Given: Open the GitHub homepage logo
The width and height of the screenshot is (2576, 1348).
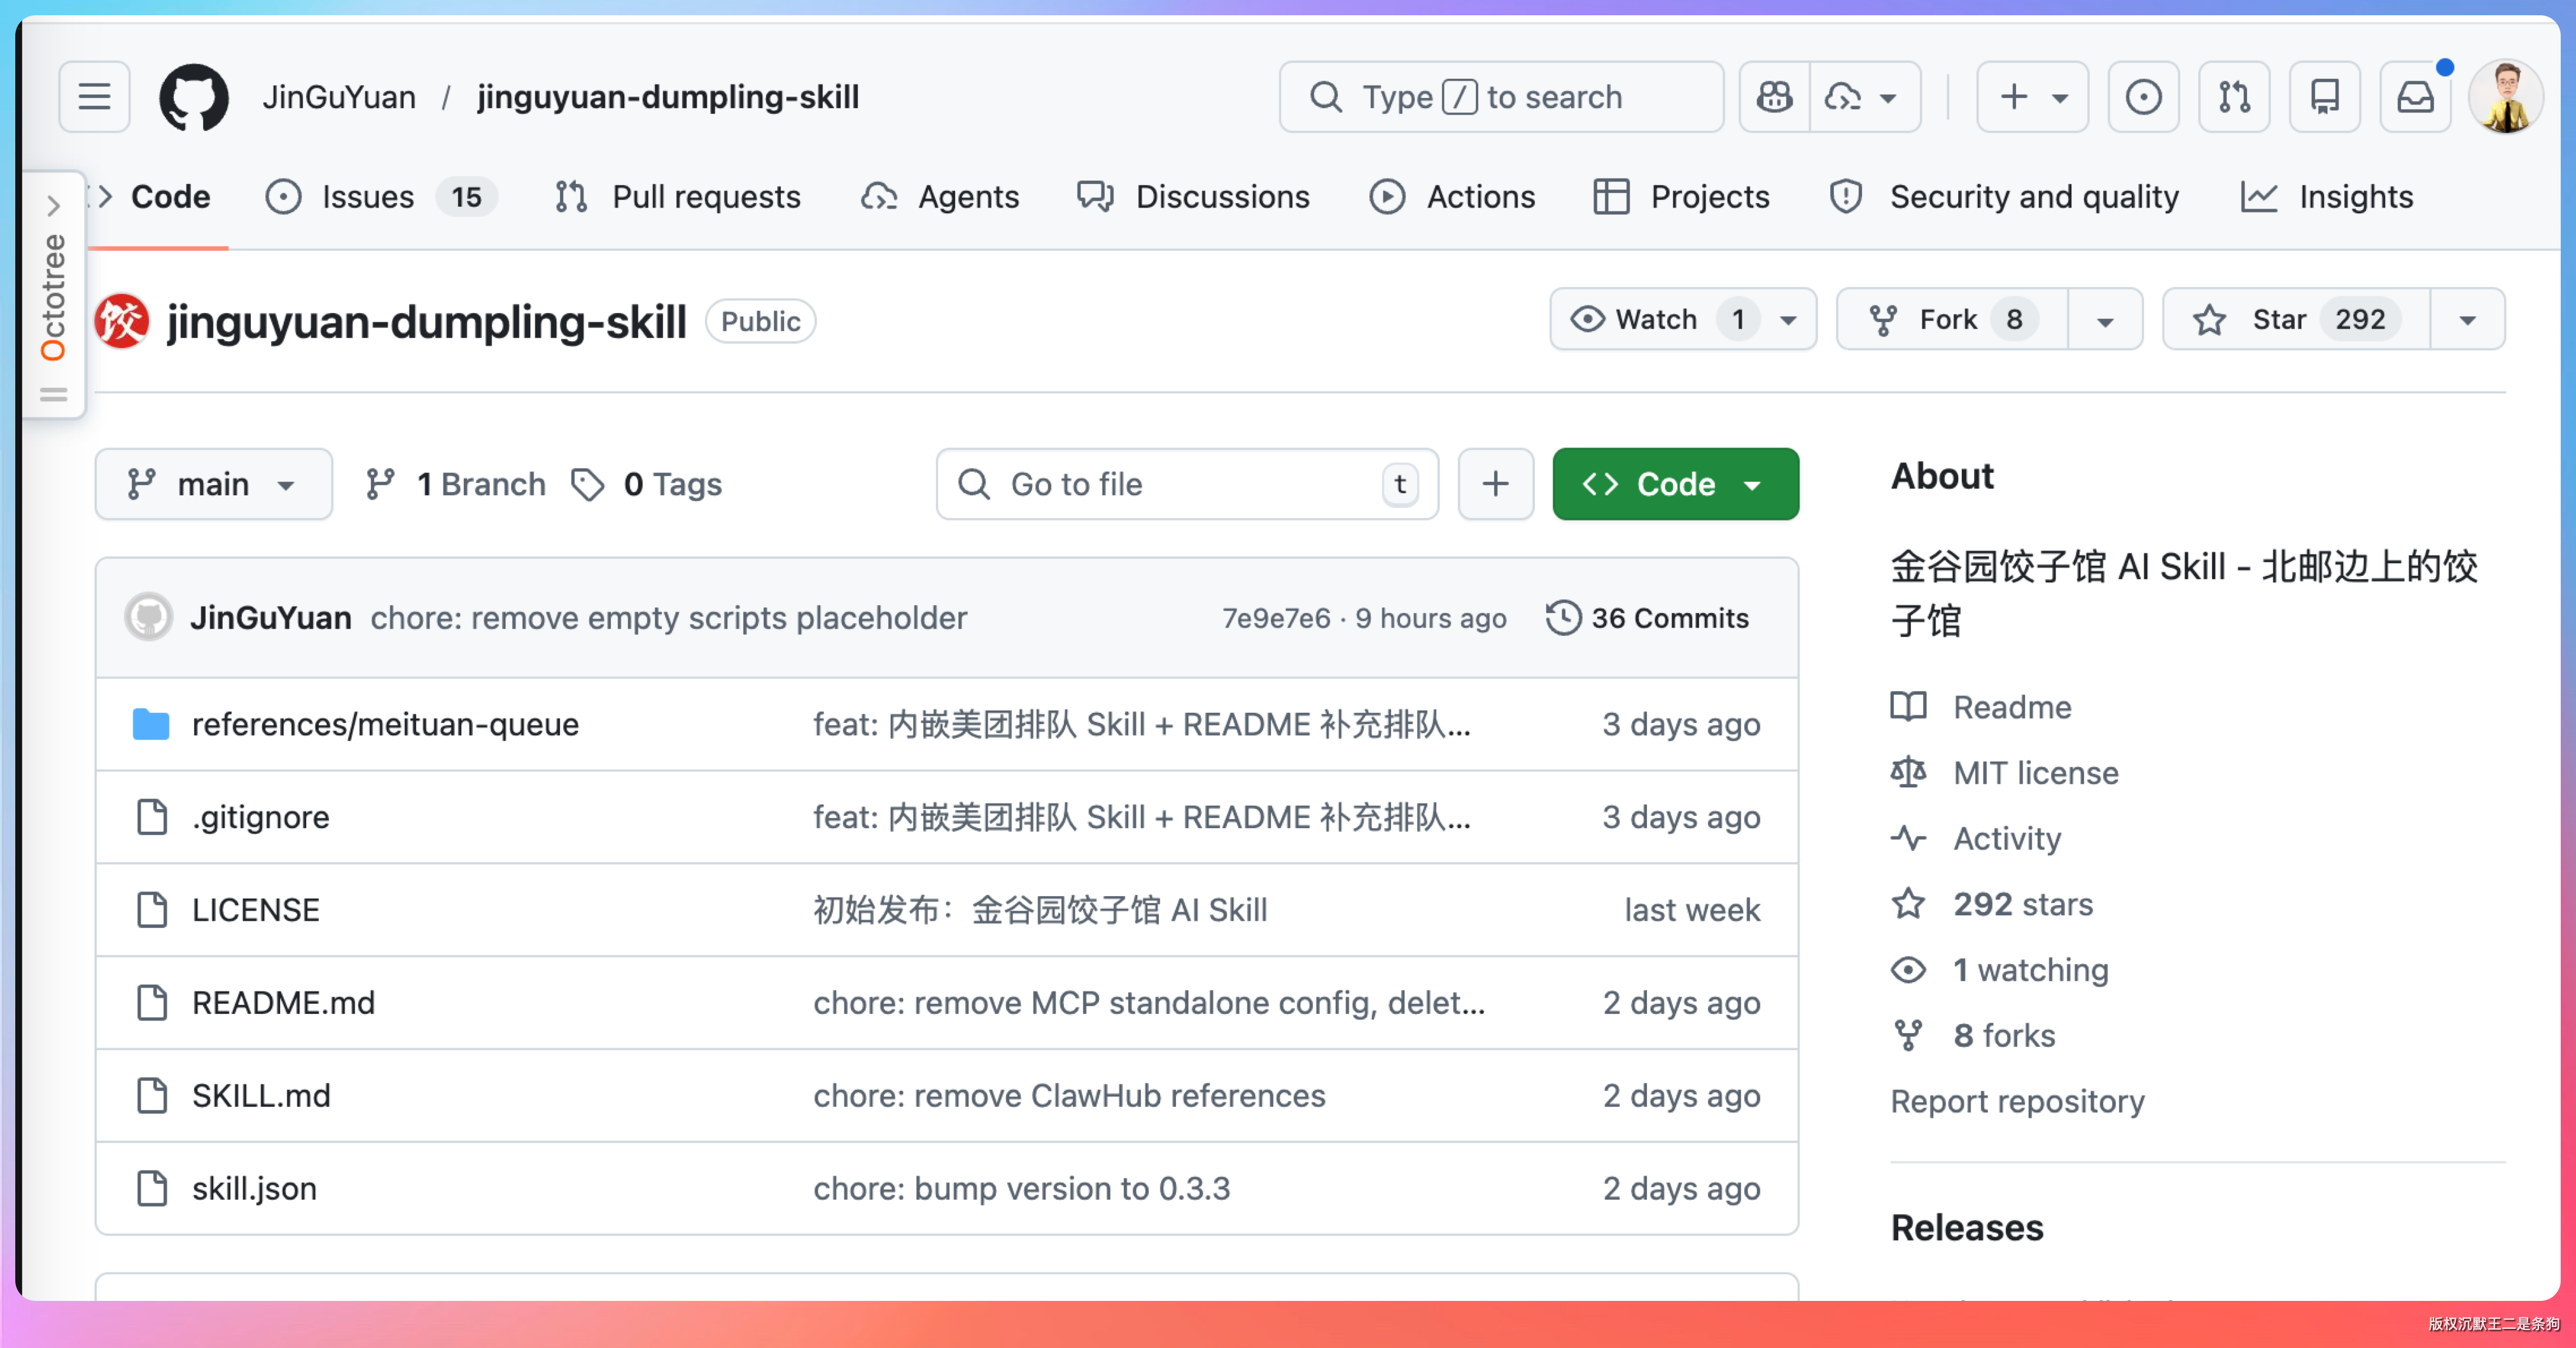Looking at the screenshot, I should (x=193, y=97).
